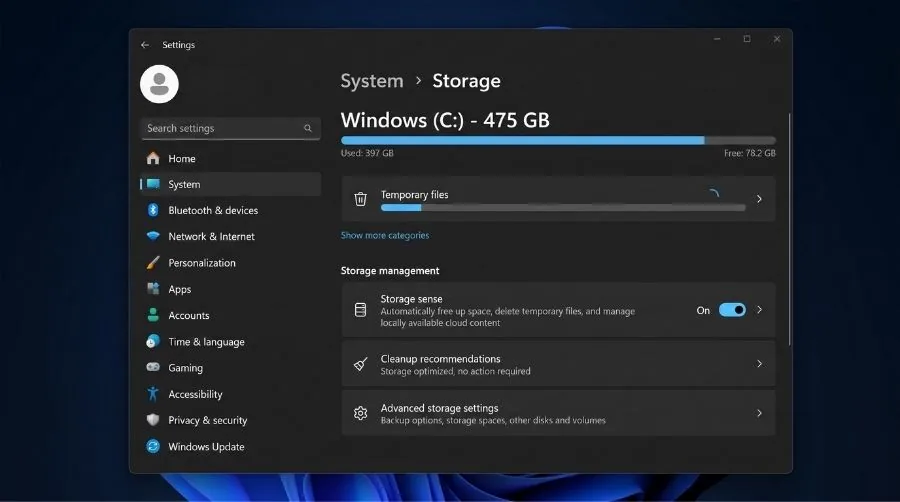The image size is (900, 502).
Task: Click the Storage sense label
Action: 411,298
